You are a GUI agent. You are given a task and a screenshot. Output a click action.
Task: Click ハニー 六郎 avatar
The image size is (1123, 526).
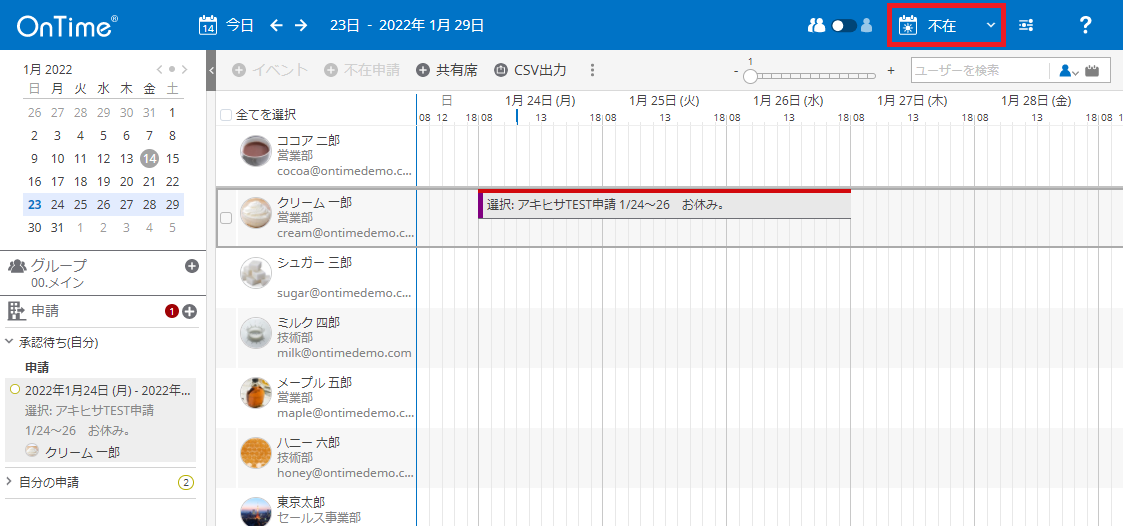pos(256,453)
